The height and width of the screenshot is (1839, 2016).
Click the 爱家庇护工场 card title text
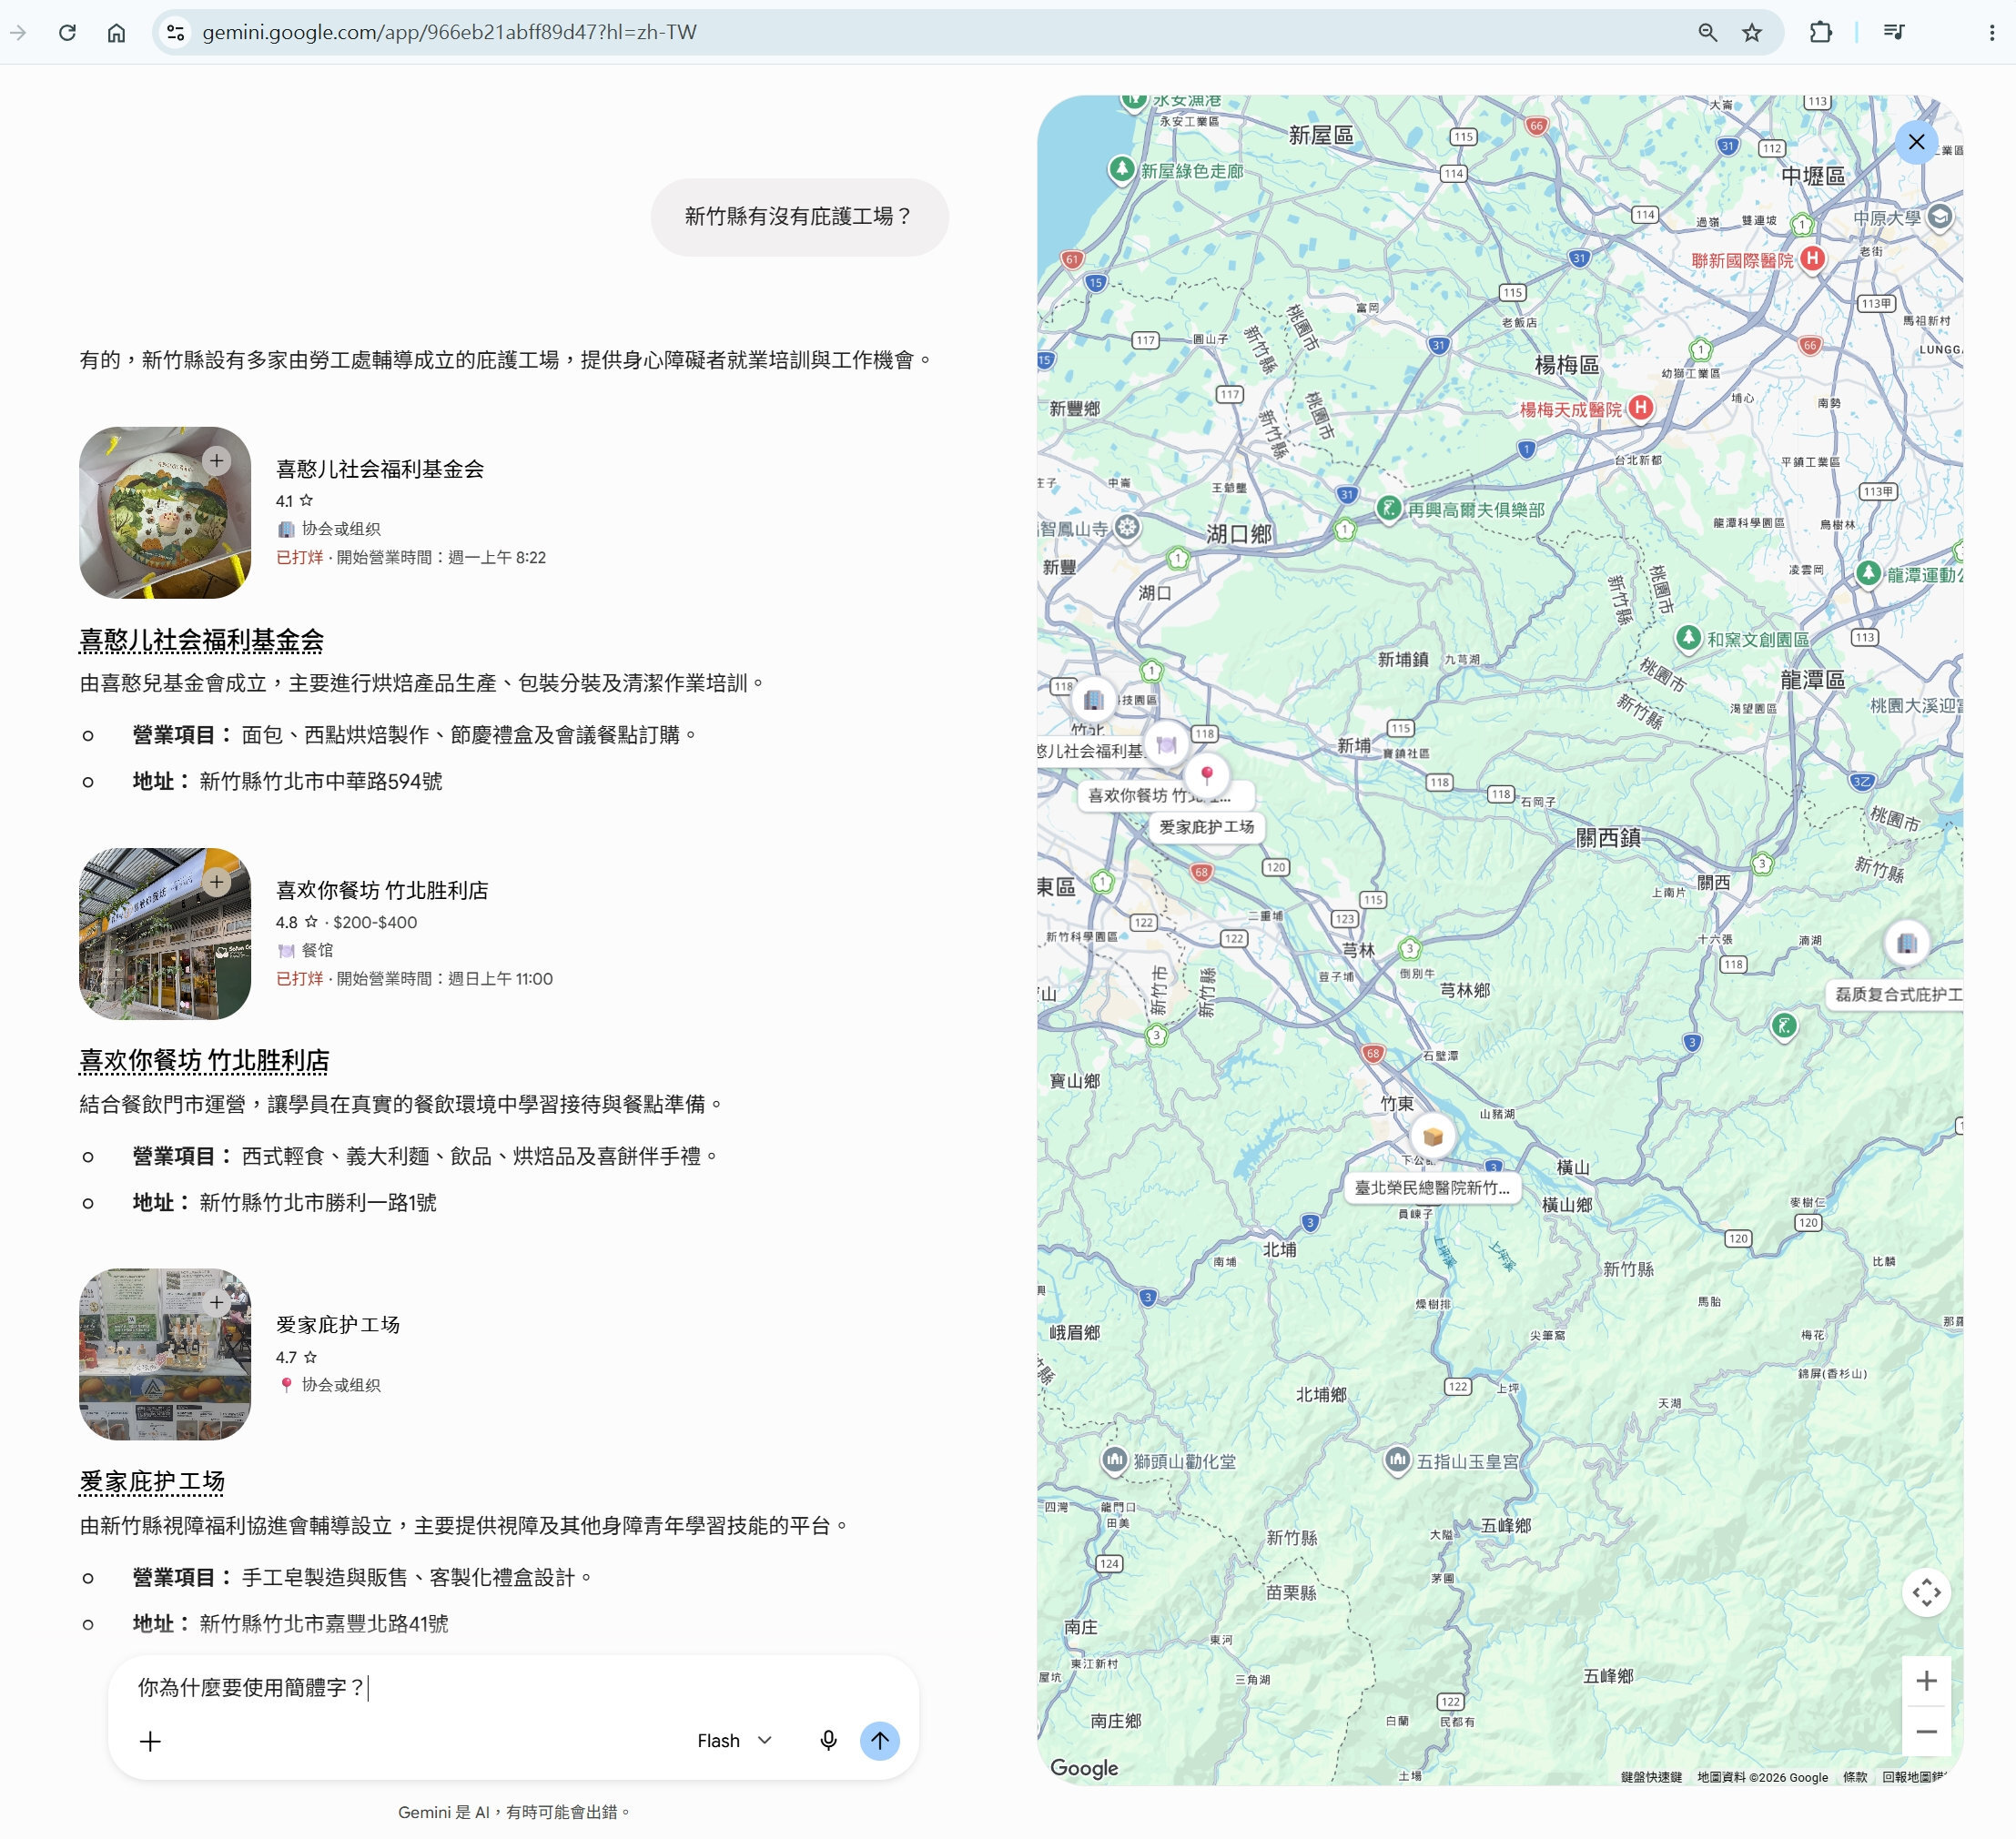click(338, 1325)
